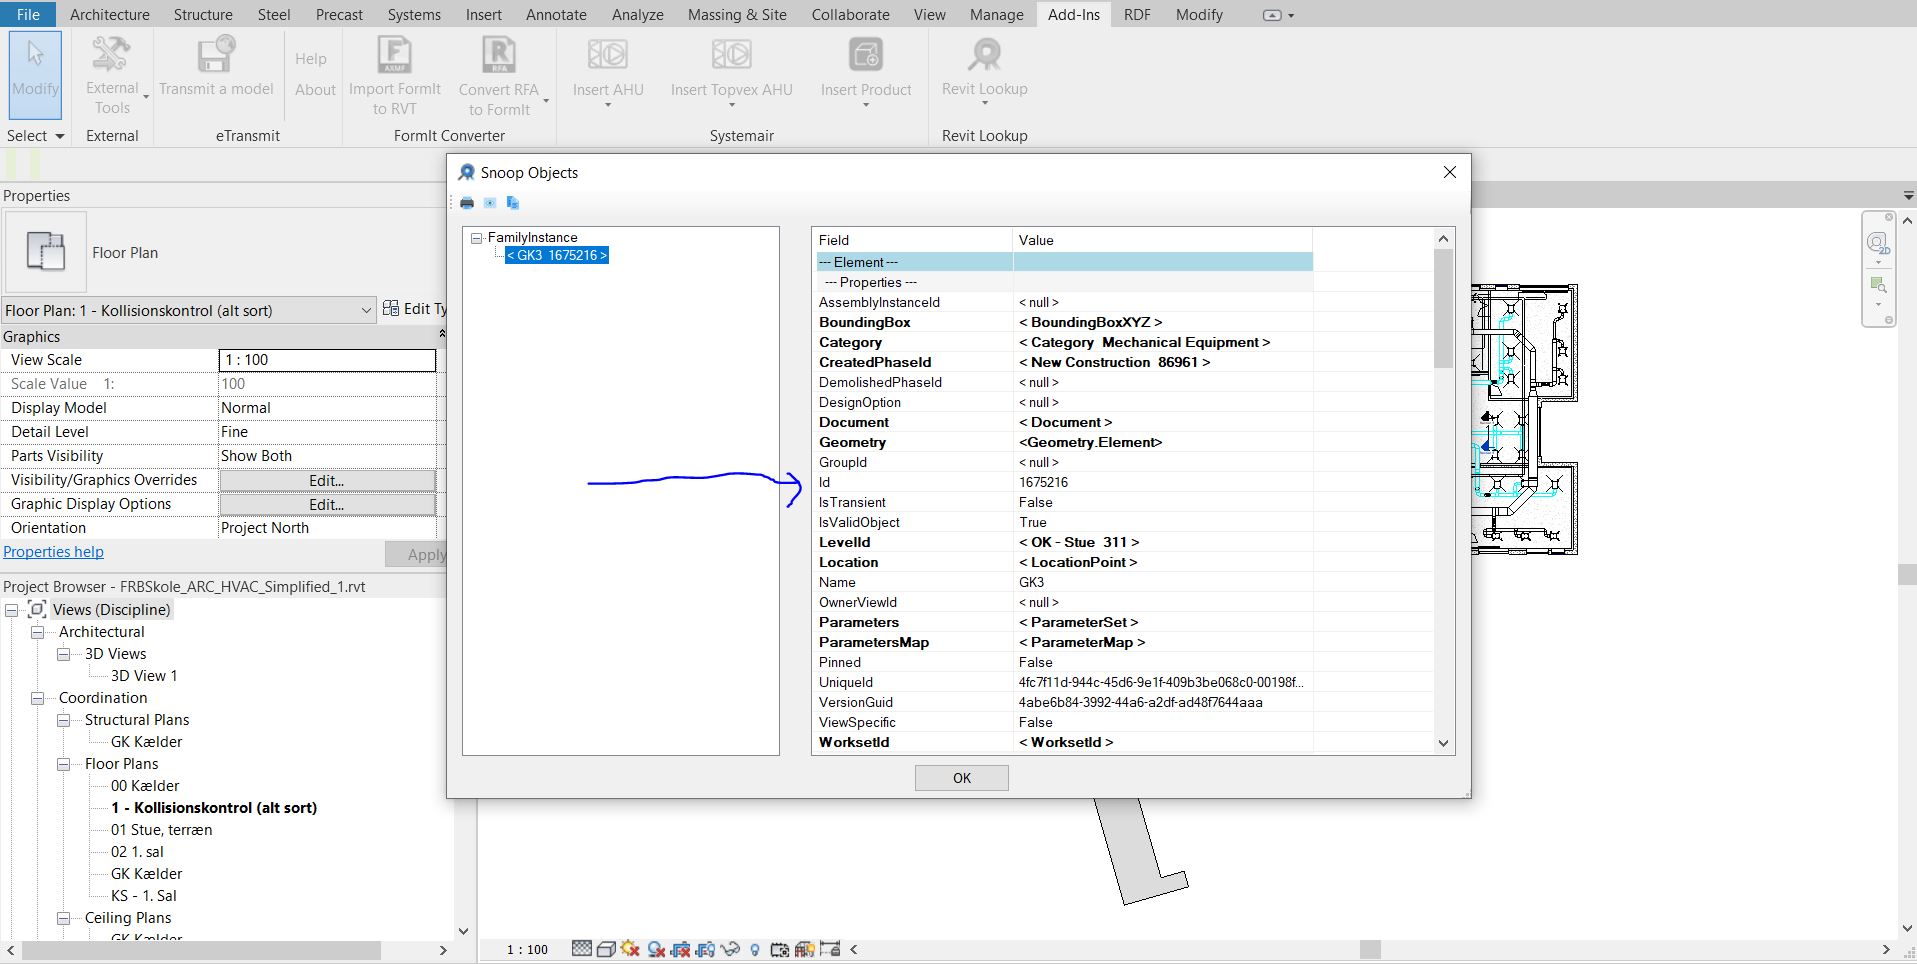Collapse the Views (Discipline) node
1917x964 pixels.
tap(12, 610)
